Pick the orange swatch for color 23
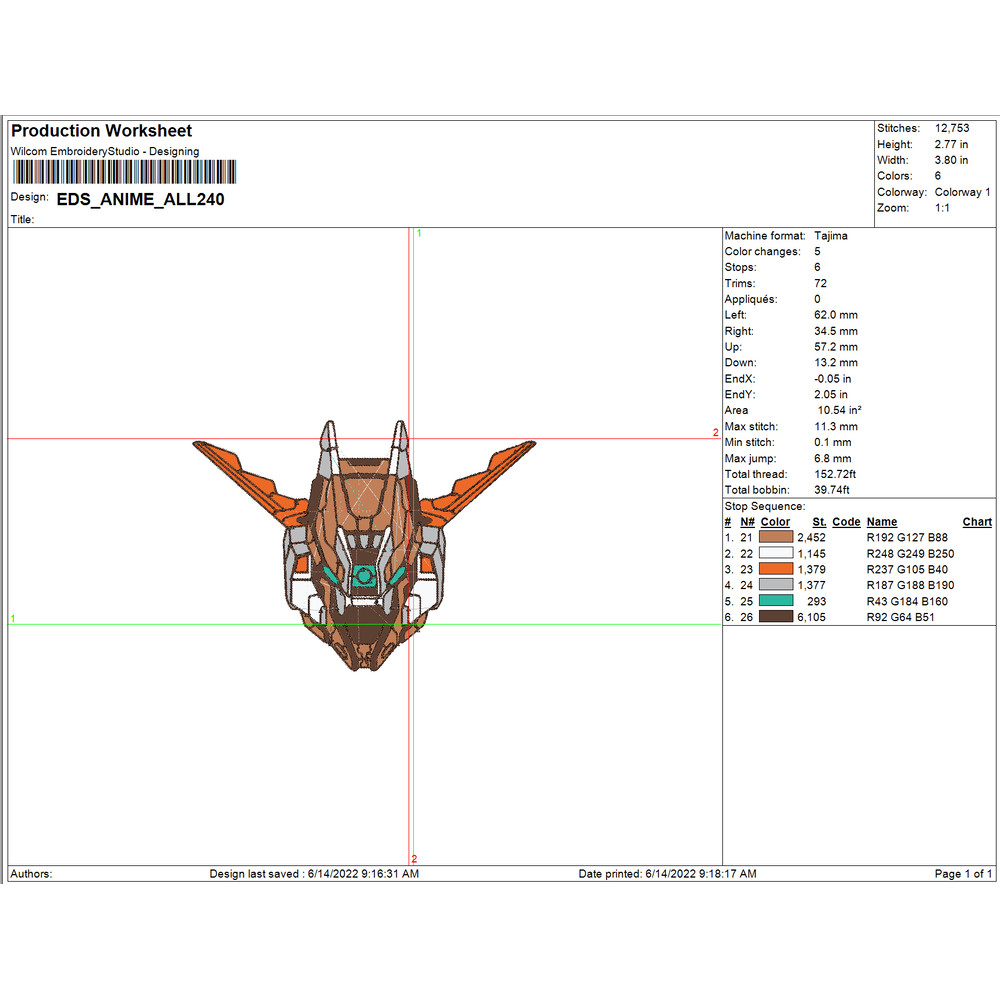The width and height of the screenshot is (1000, 1000). (777, 570)
